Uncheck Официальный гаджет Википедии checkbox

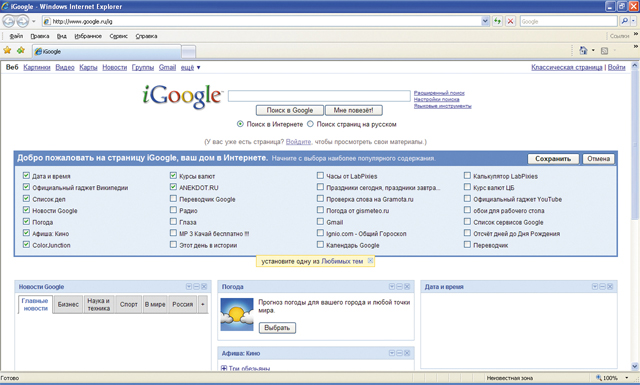[26, 187]
